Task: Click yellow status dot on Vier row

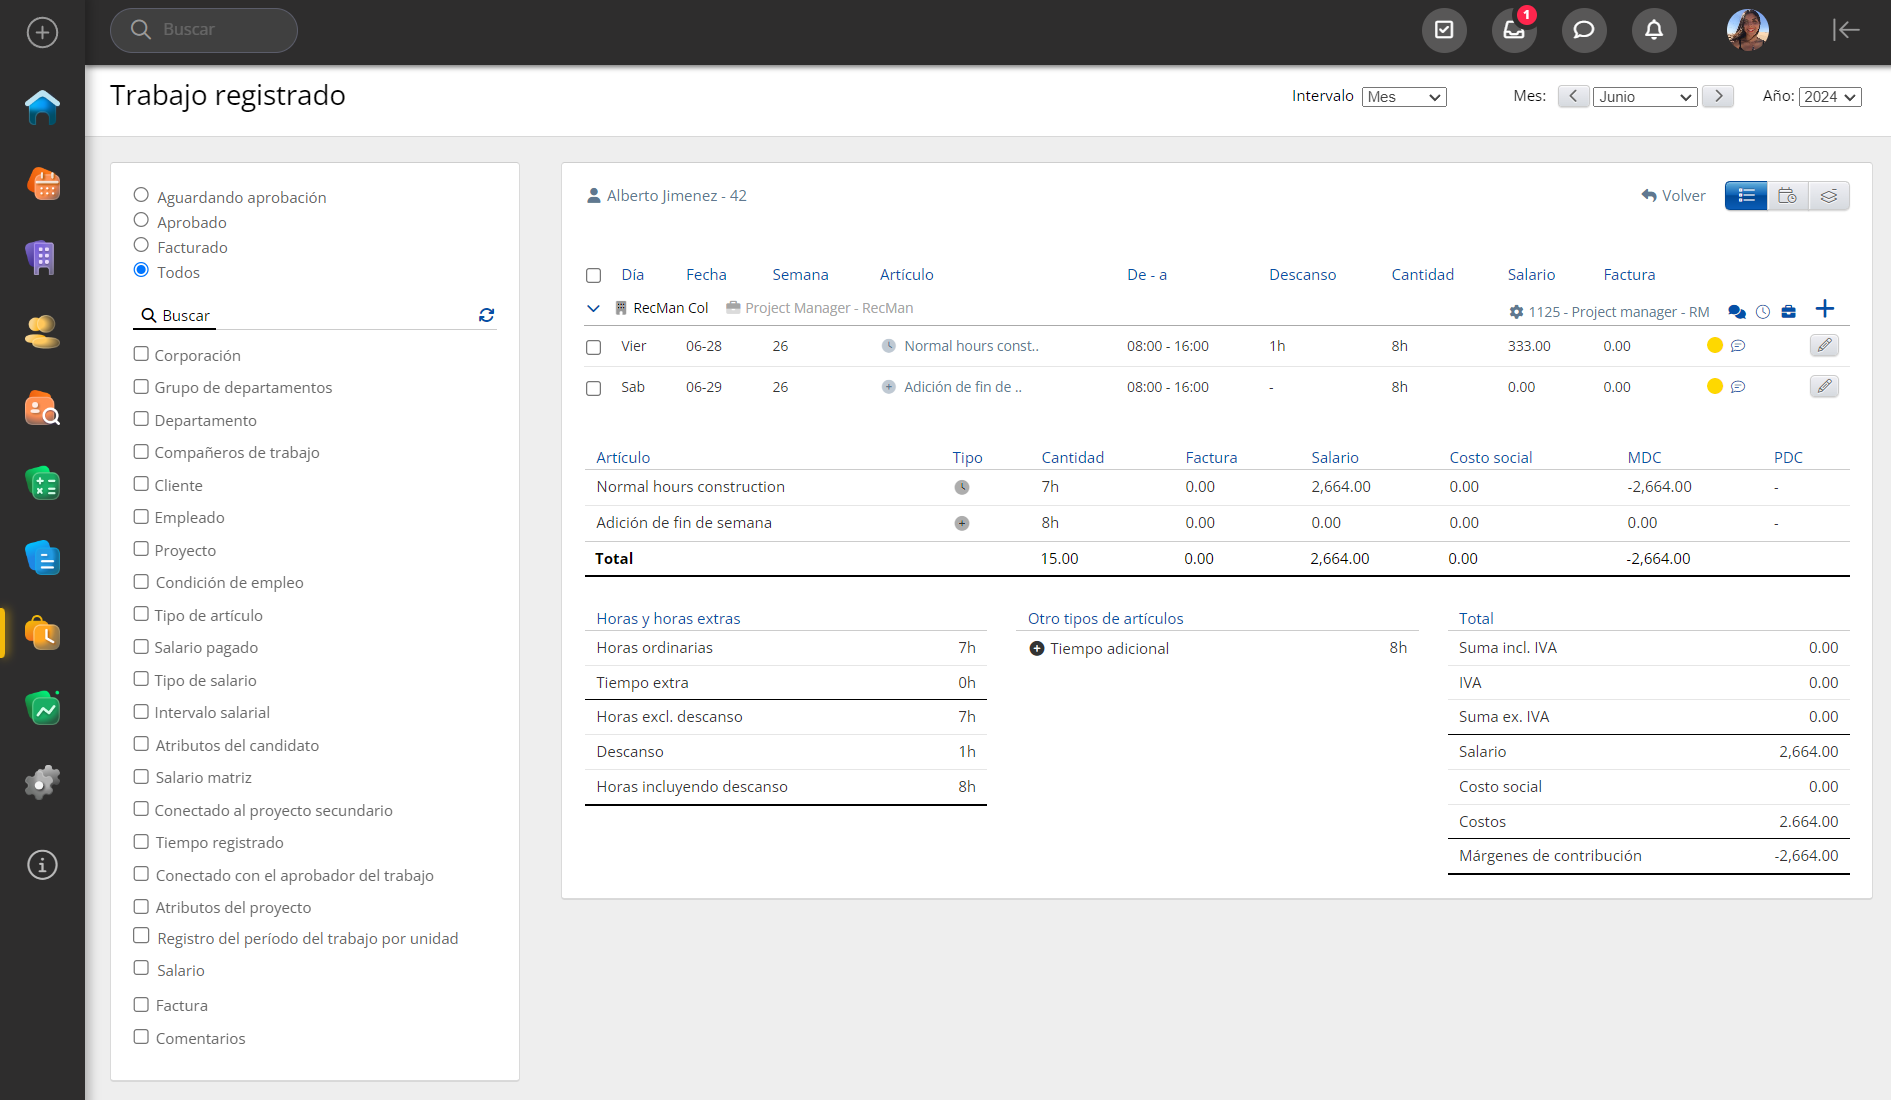Action: pos(1714,346)
